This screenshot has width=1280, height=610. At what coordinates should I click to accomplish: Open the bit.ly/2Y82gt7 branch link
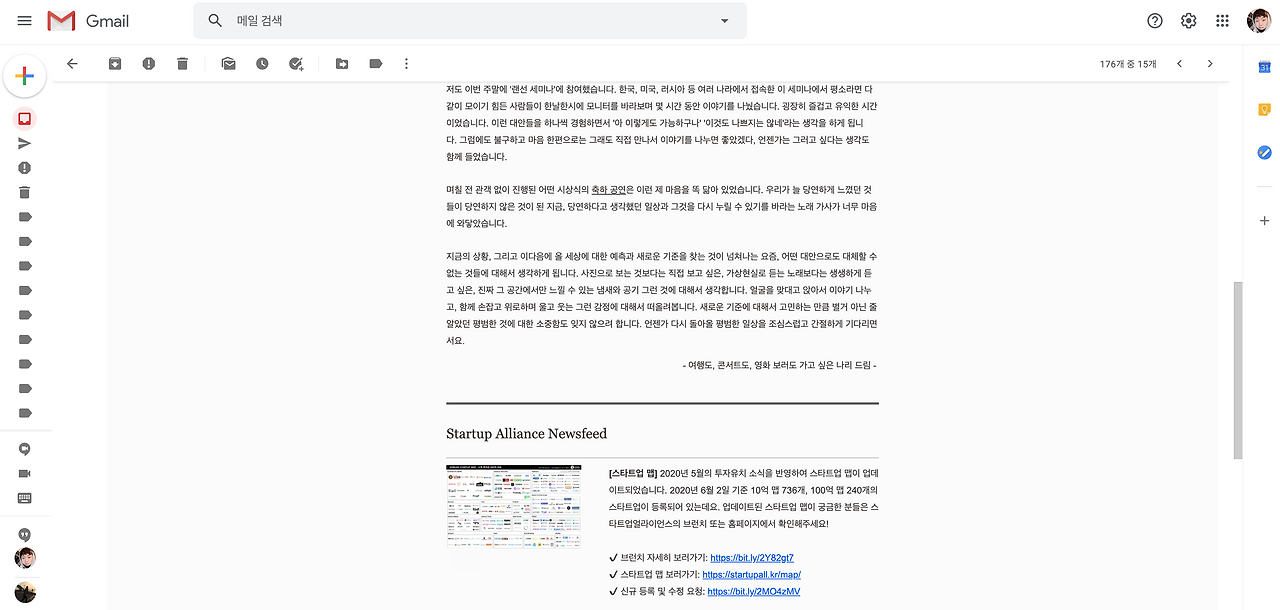(x=751, y=557)
